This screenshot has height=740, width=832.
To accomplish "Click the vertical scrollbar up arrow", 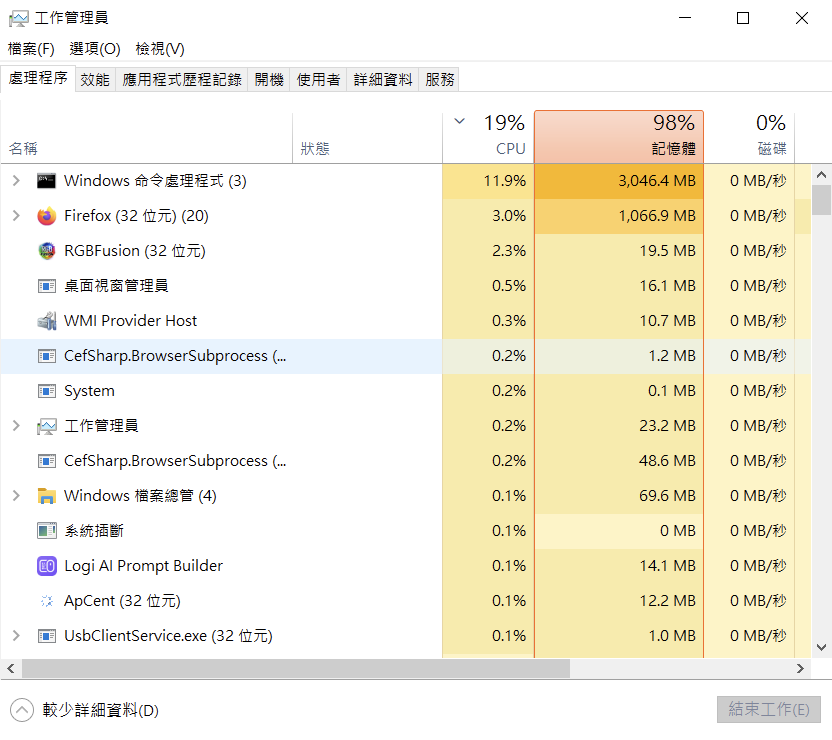I will pyautogui.click(x=821, y=175).
